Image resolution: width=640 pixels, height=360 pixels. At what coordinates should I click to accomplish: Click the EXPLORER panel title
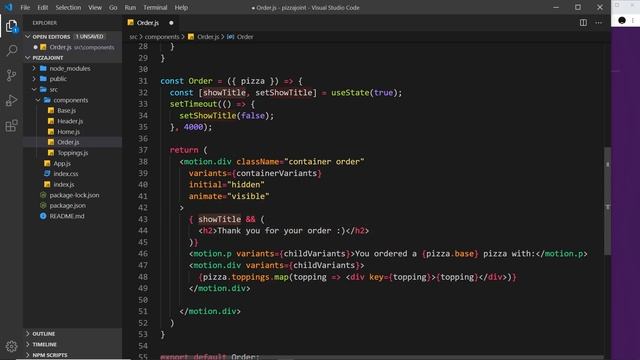pos(44,23)
